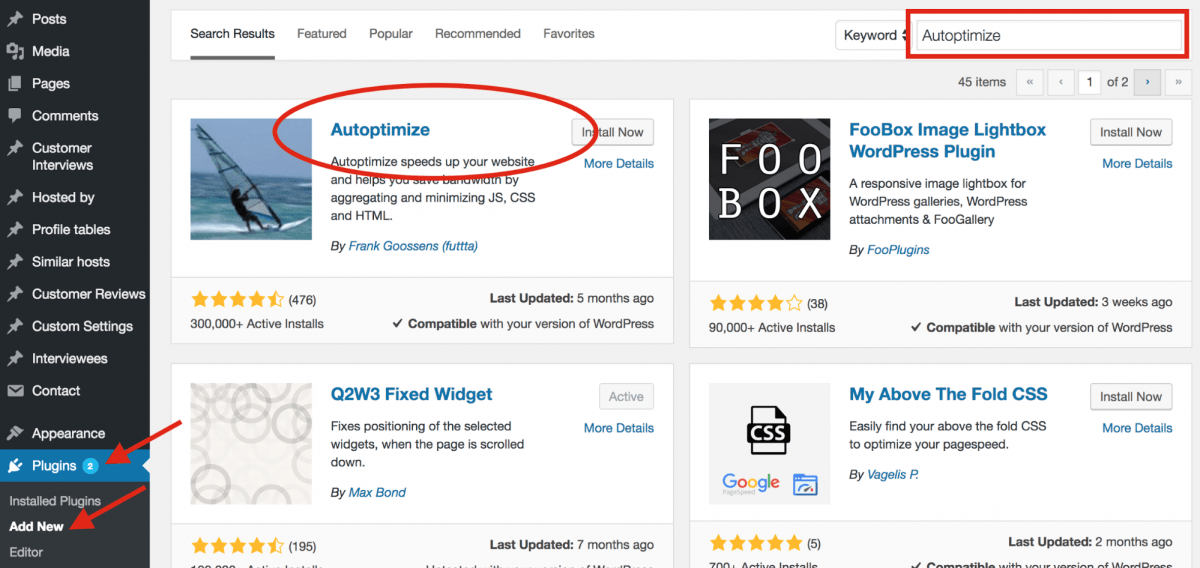The width and height of the screenshot is (1200, 568).
Task: Open More Details for Q2W3 Fixed Widget
Action: (x=619, y=428)
